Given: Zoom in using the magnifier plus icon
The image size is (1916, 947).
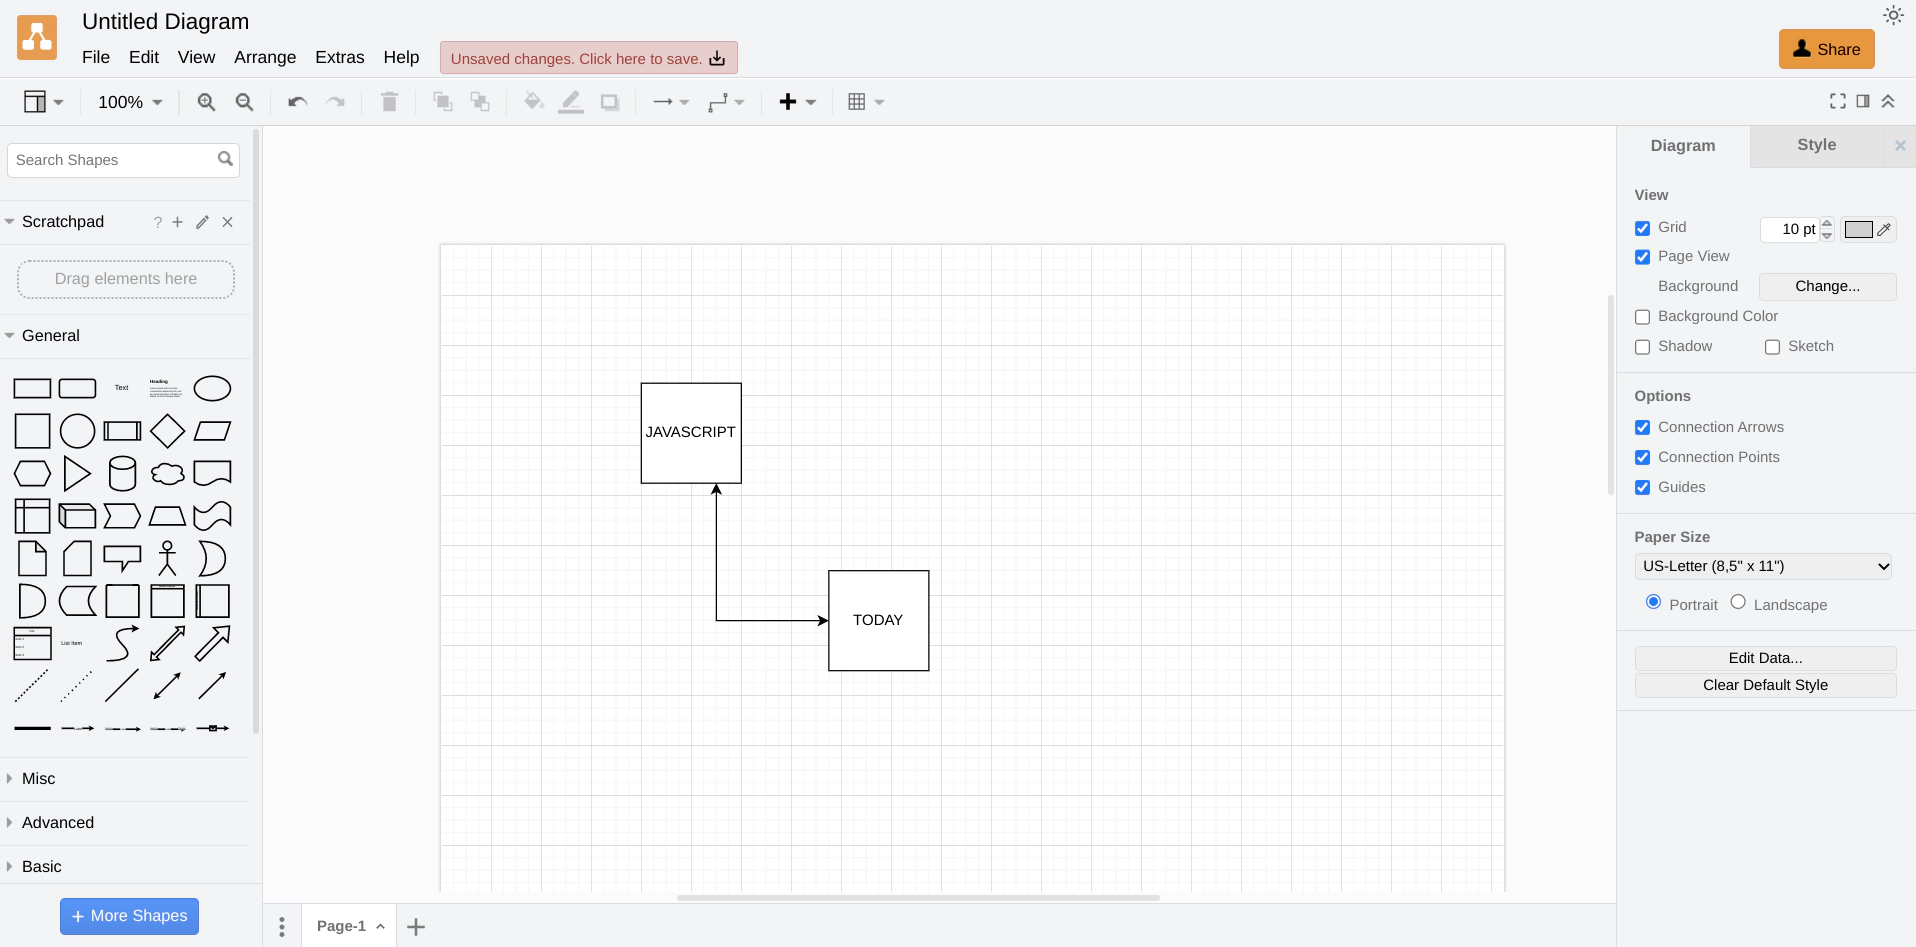Looking at the screenshot, I should [206, 102].
